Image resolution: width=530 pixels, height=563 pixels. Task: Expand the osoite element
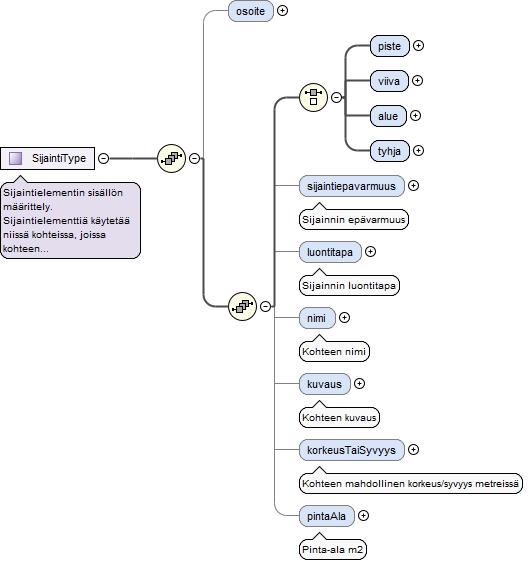pyautogui.click(x=283, y=11)
